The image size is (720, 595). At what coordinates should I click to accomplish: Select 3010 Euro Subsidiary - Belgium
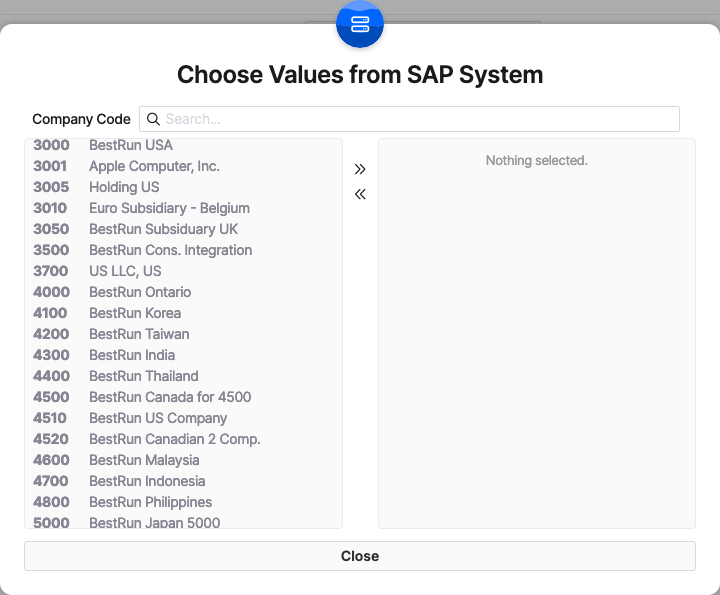pos(183,208)
